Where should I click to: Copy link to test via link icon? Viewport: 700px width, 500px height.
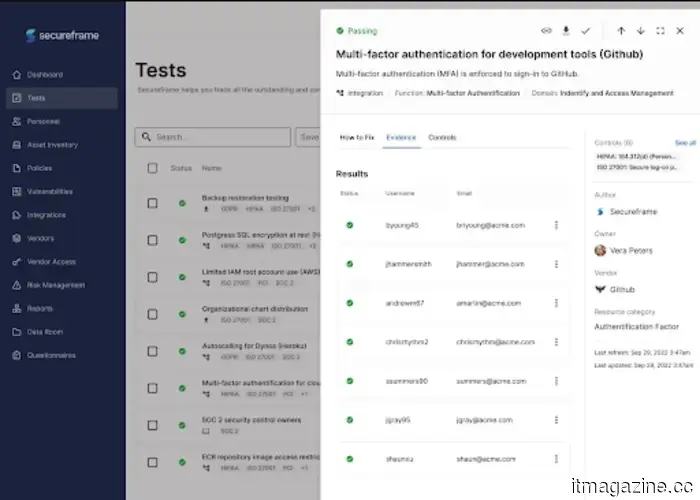tap(546, 31)
